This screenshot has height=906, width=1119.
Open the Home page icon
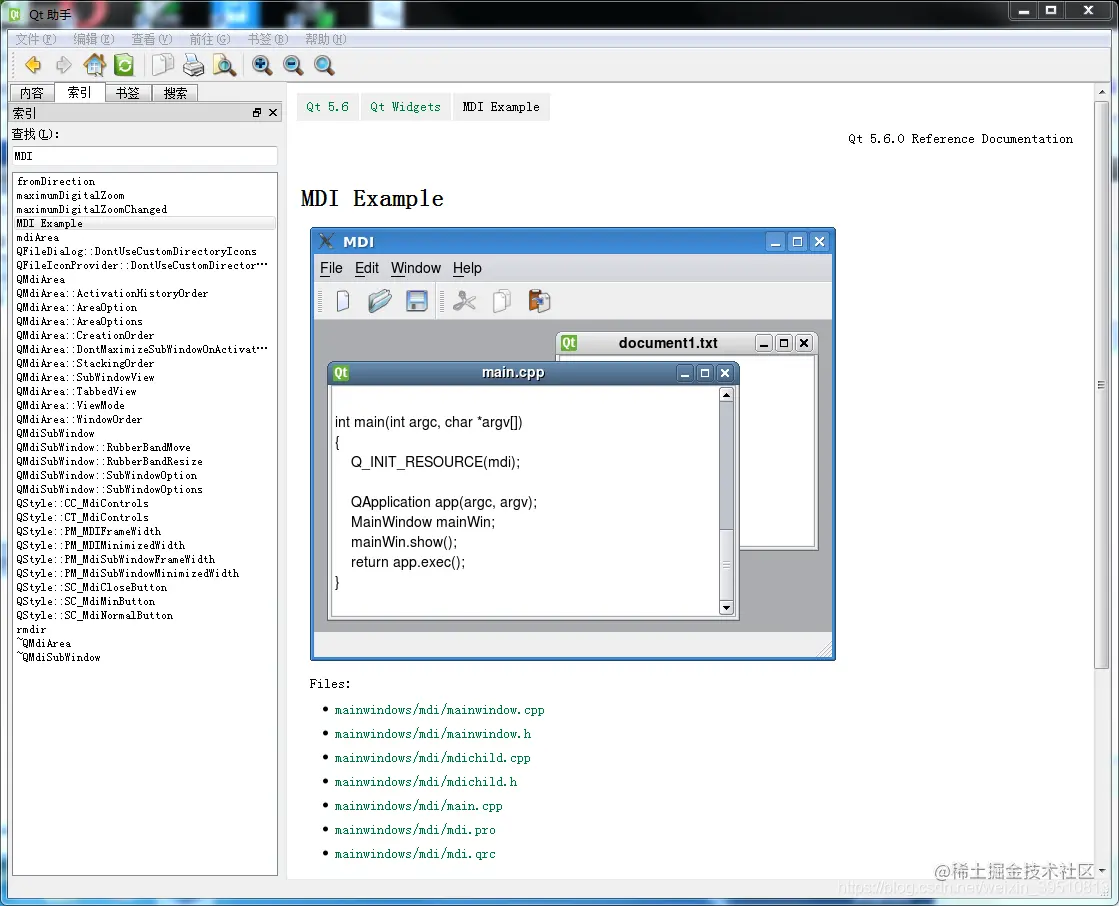(x=94, y=66)
